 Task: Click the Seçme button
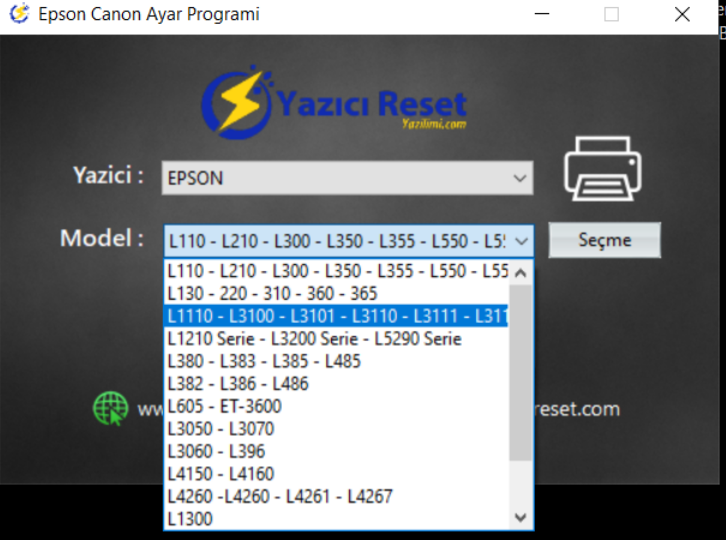pos(605,240)
